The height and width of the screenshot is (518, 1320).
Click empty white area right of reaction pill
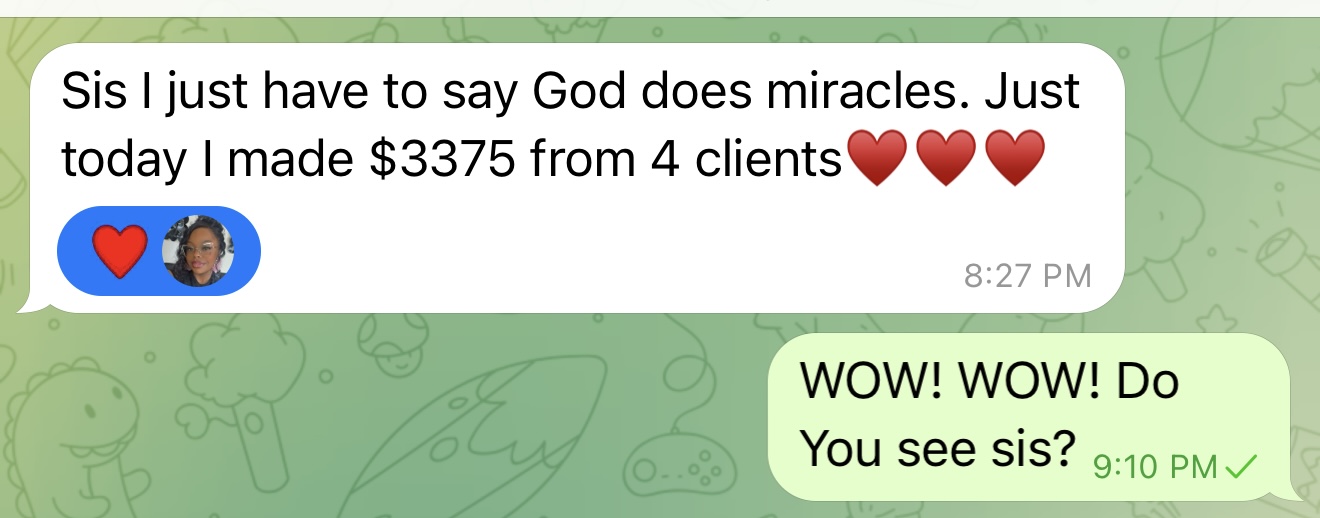coord(600,252)
